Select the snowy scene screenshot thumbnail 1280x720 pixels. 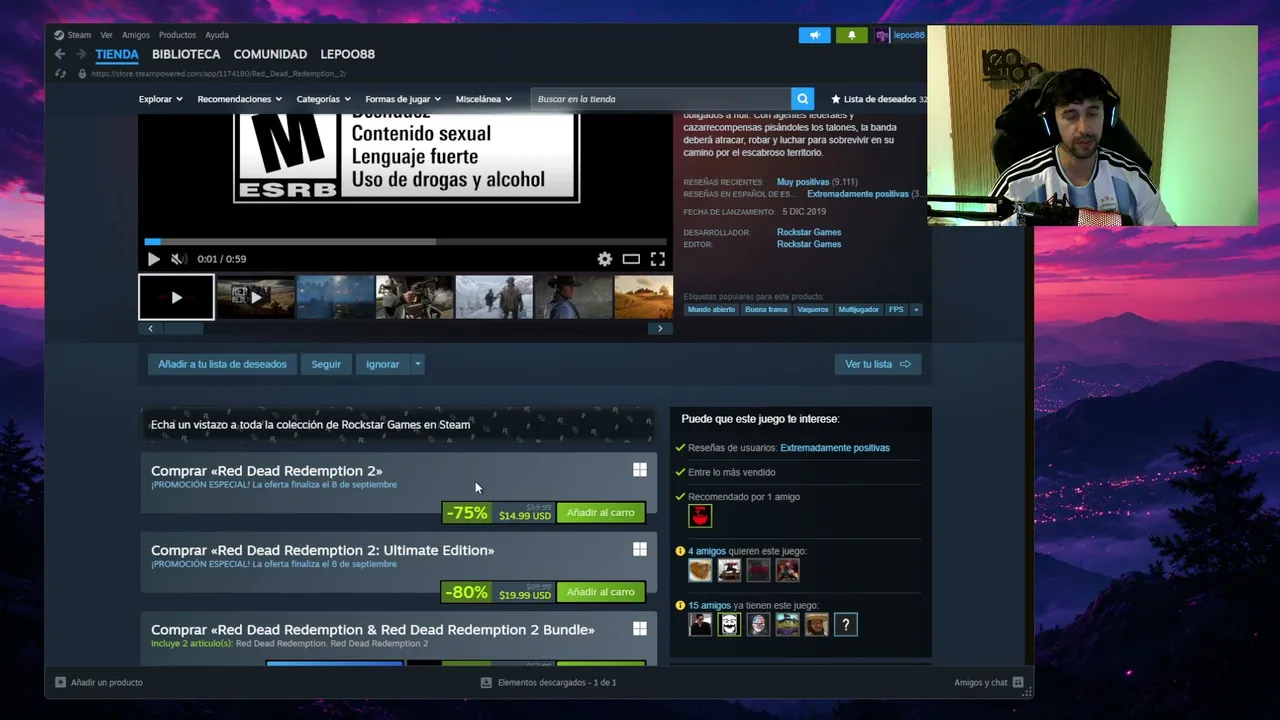click(x=494, y=297)
